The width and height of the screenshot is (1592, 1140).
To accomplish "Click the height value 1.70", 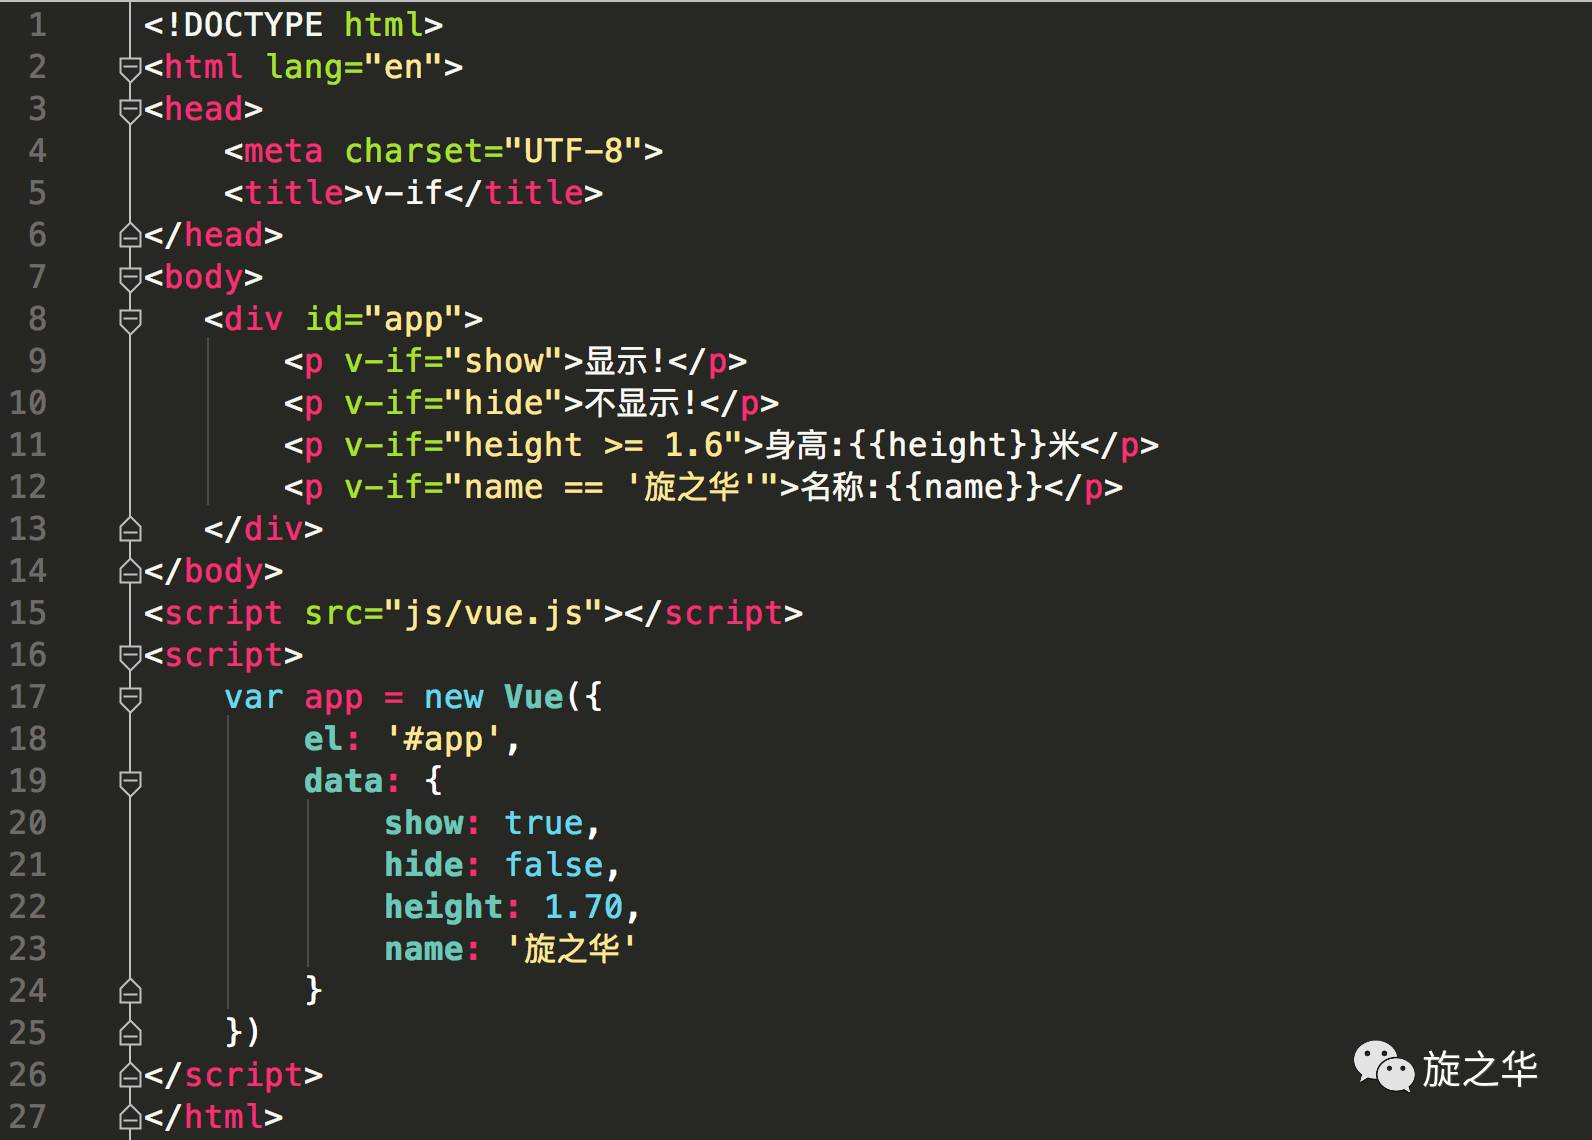I will pos(584,907).
